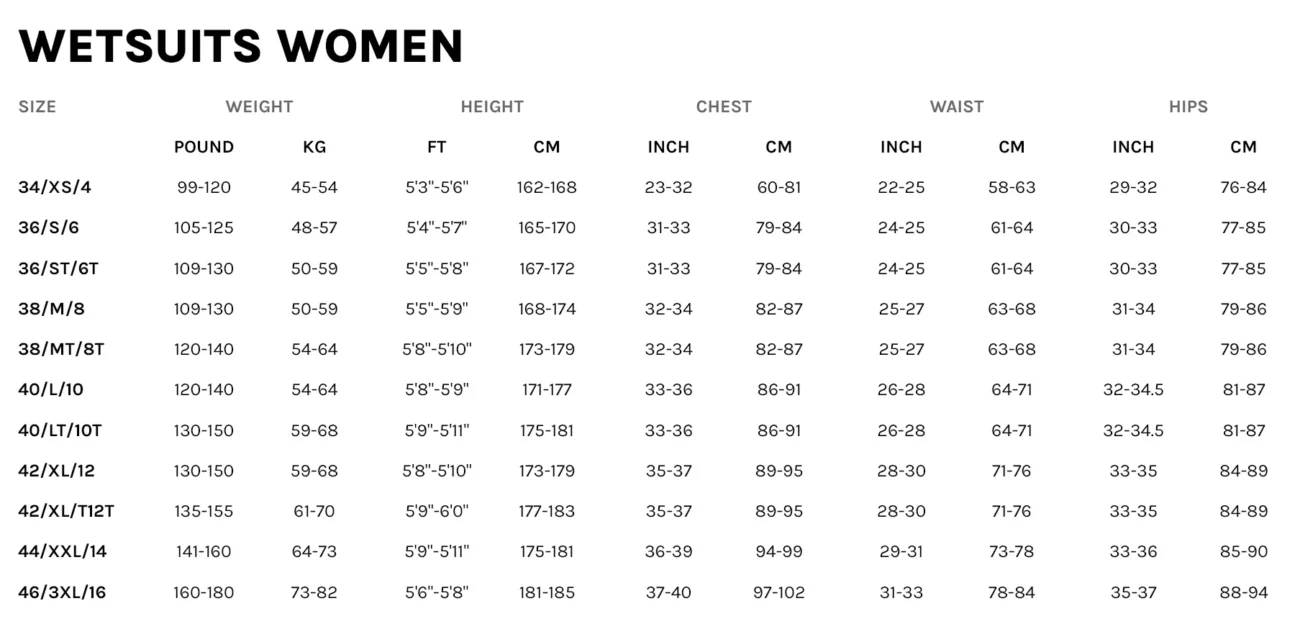Image resolution: width=1300 pixels, height=629 pixels.
Task: Click the HIPS column header
Action: (x=1188, y=106)
